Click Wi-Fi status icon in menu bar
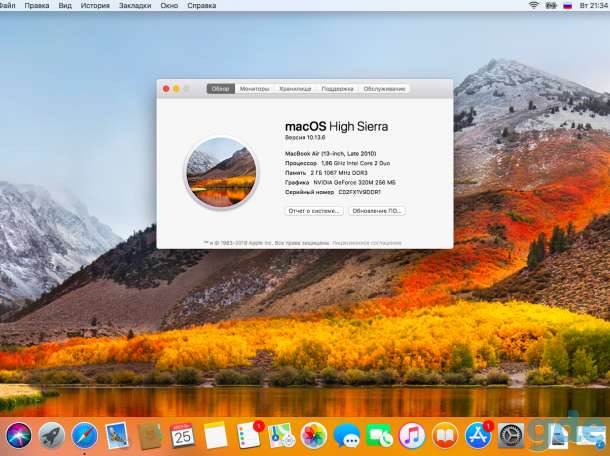 (x=534, y=5)
